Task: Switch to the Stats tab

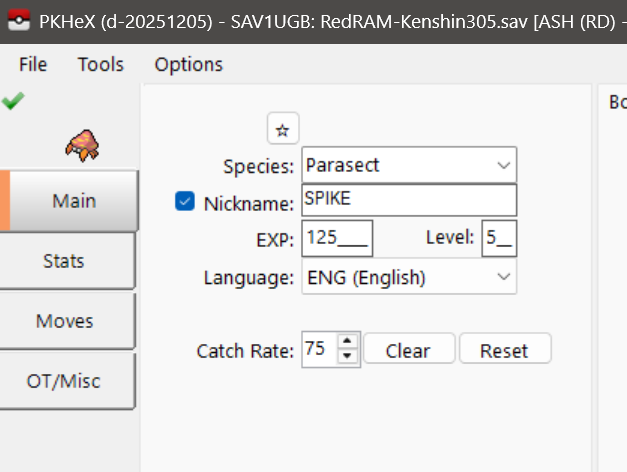Action: tap(64, 261)
